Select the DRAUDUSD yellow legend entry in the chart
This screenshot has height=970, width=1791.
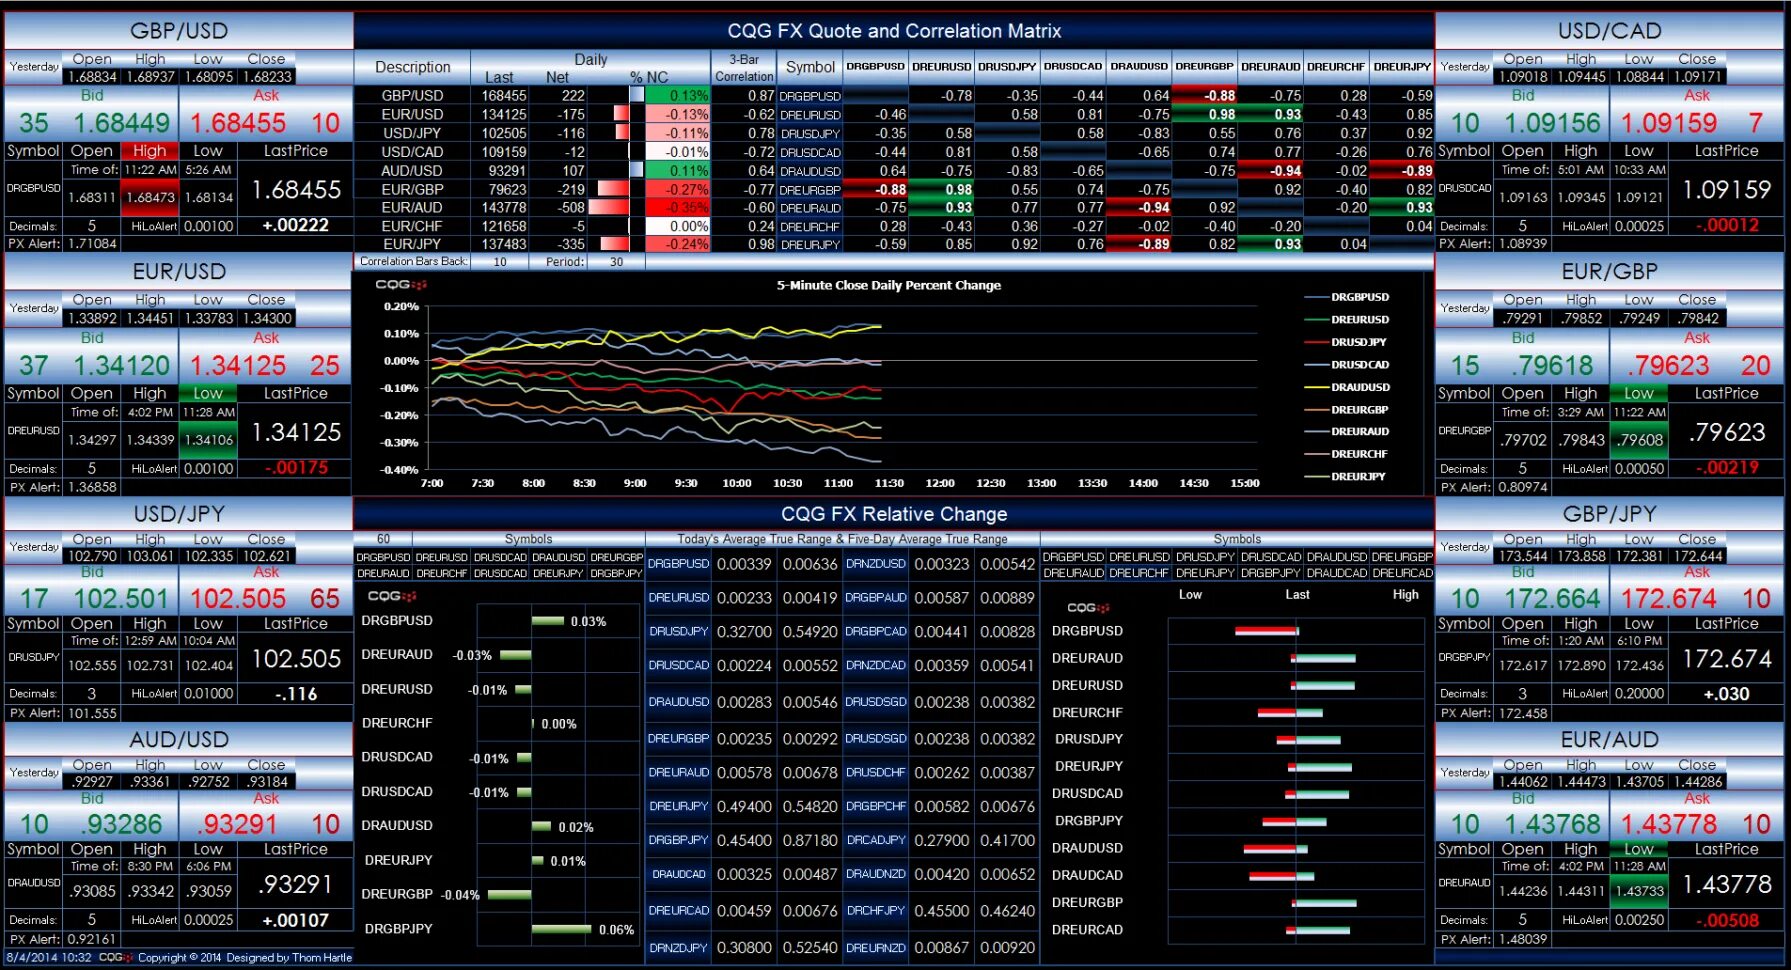click(1347, 387)
